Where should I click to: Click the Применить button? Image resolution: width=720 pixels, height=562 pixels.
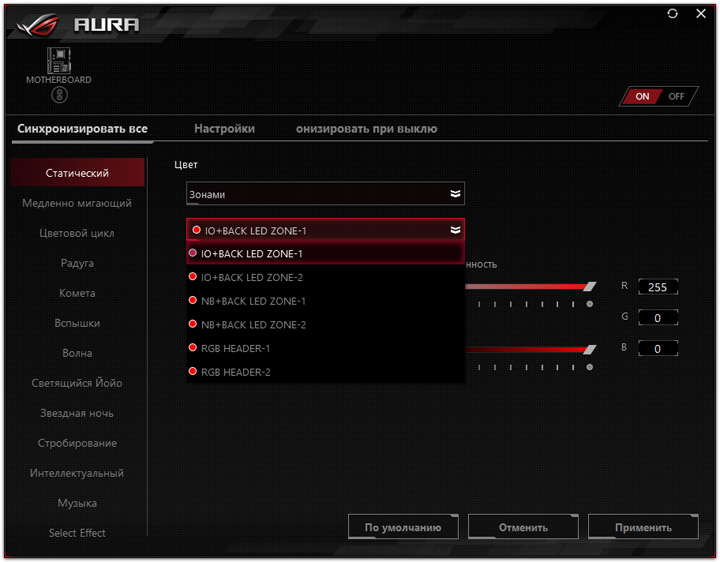(x=643, y=527)
